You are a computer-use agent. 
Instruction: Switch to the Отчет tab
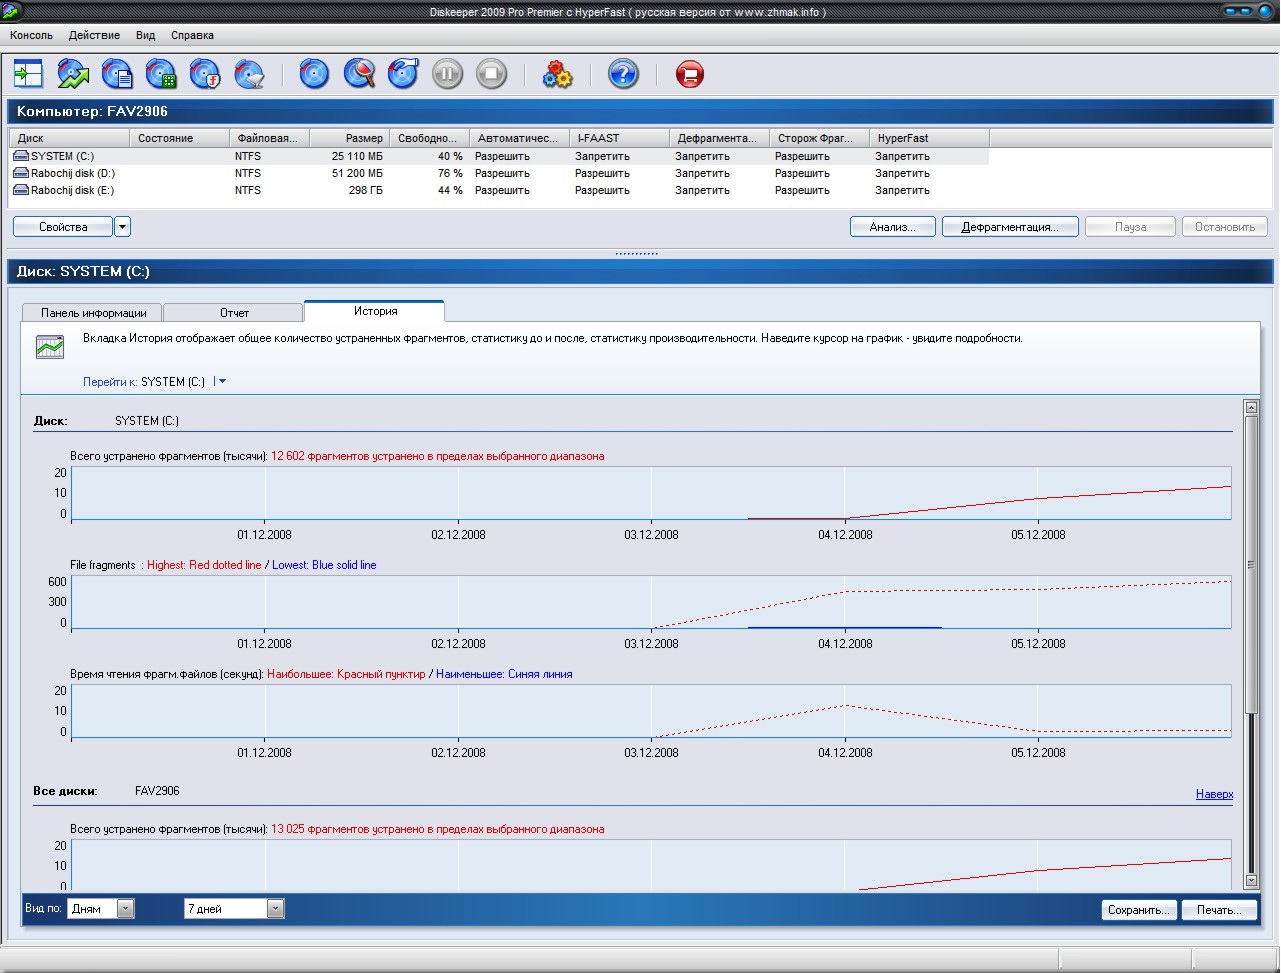click(234, 313)
